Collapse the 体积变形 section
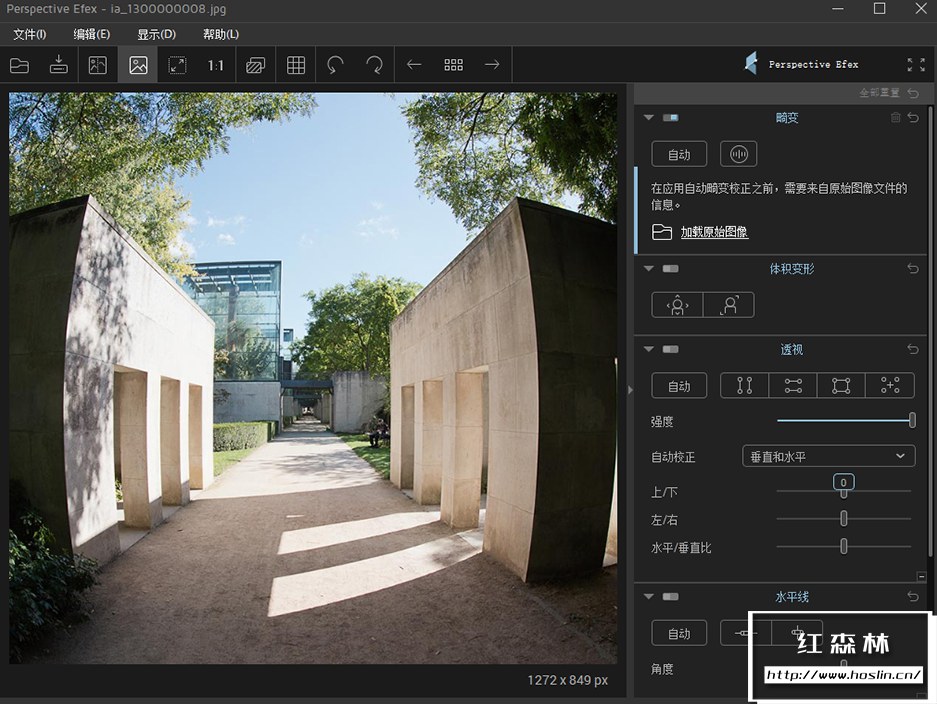The height and width of the screenshot is (704, 937). (649, 269)
